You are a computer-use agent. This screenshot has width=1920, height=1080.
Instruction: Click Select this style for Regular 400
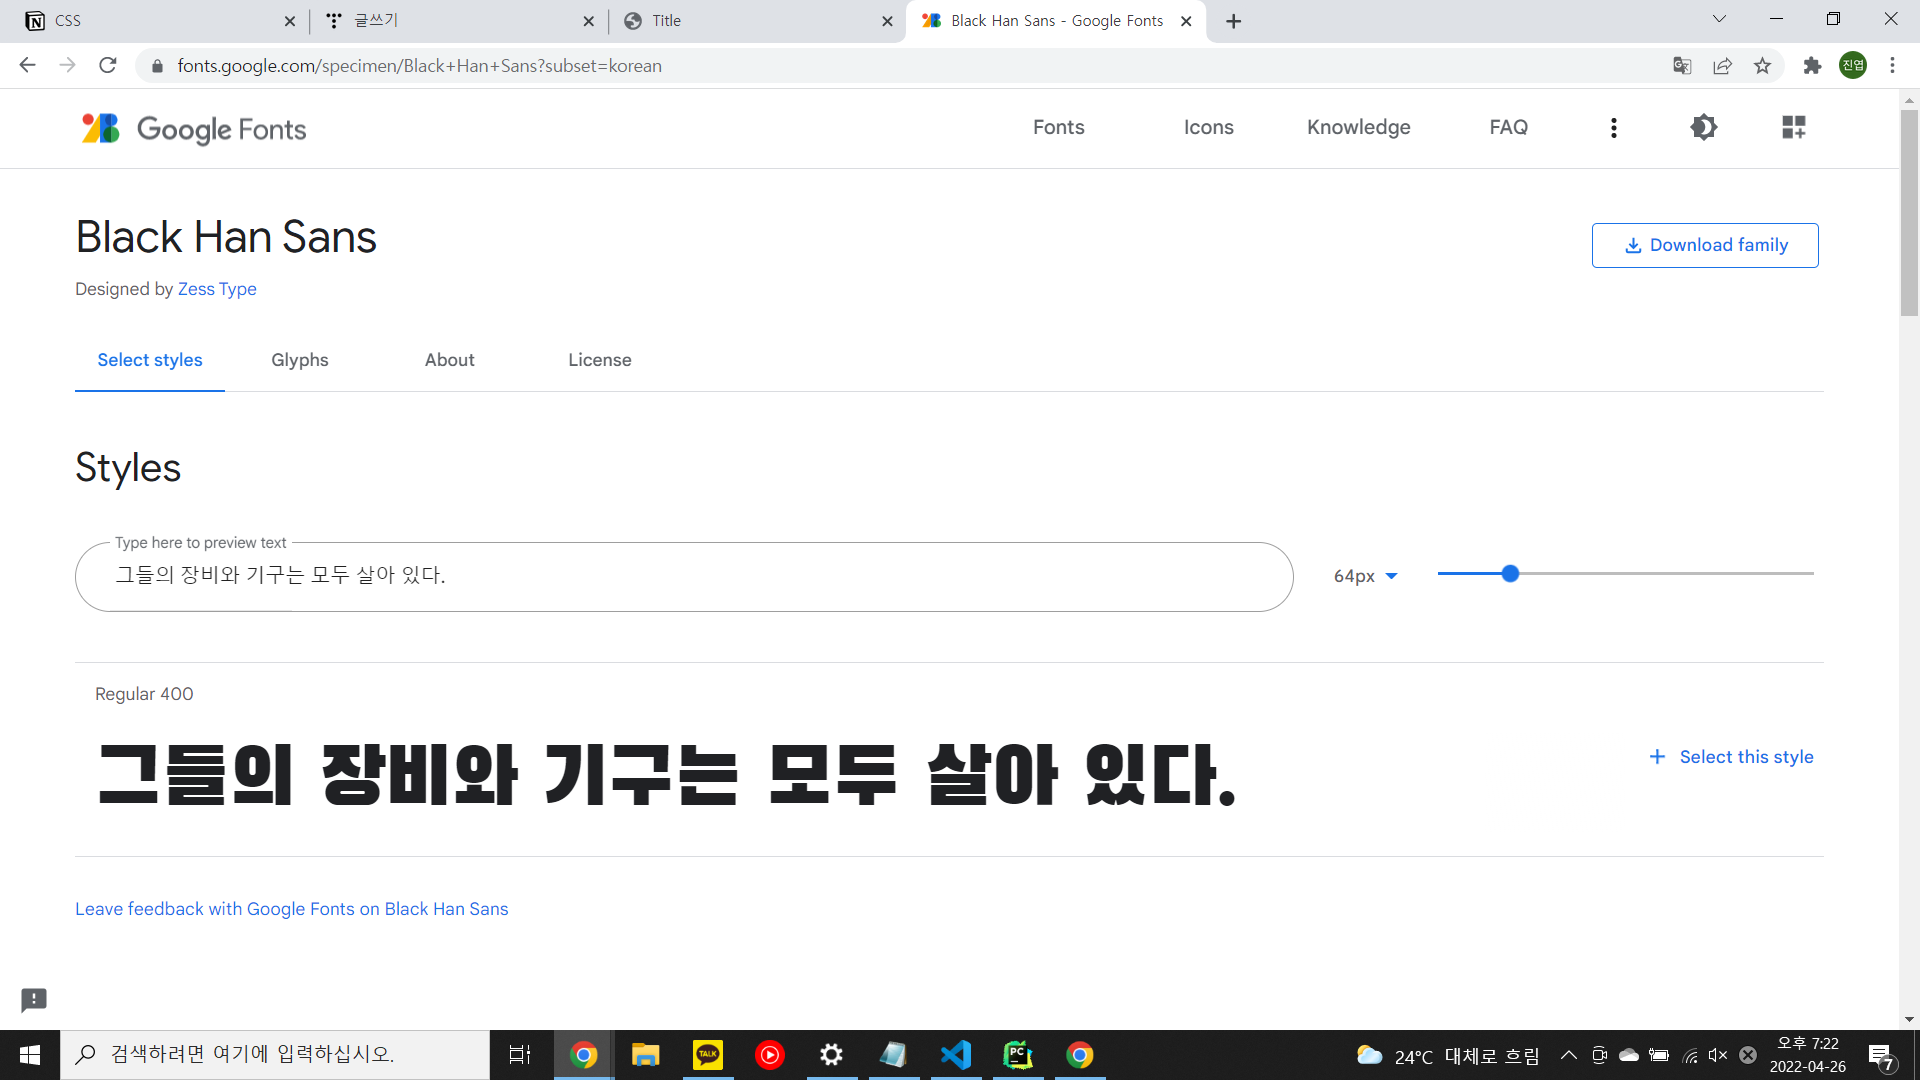tap(1731, 757)
